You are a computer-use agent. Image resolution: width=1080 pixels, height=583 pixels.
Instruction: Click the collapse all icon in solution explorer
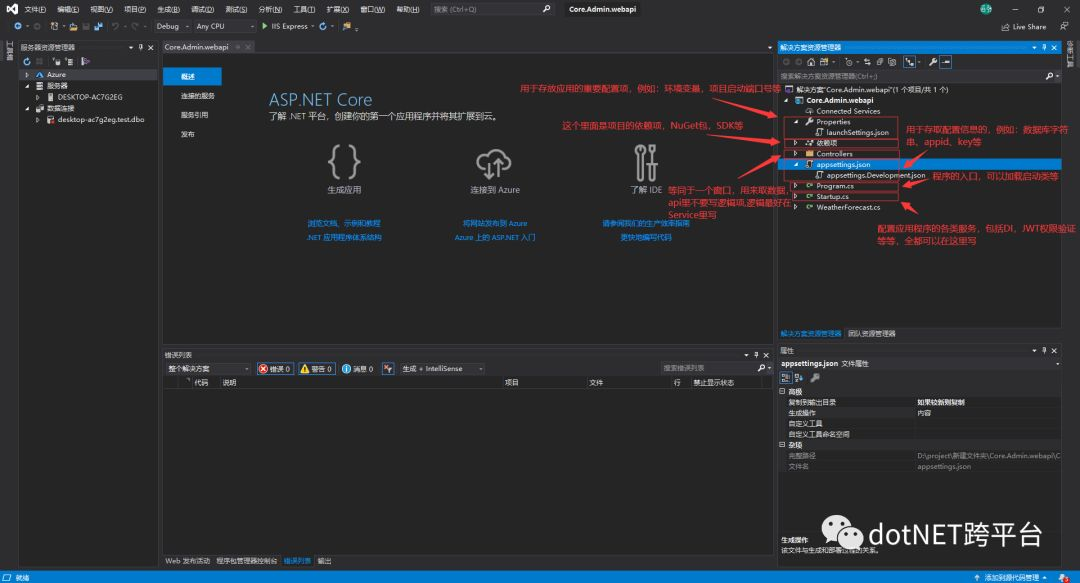click(880, 62)
